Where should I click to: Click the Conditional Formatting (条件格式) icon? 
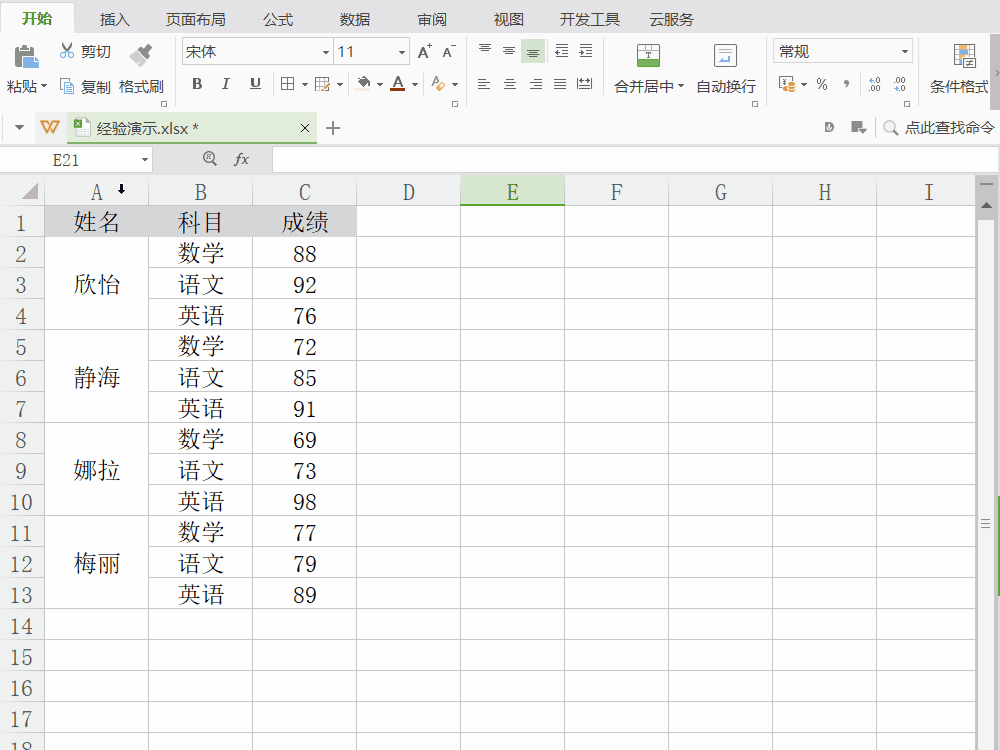pyautogui.click(x=964, y=55)
